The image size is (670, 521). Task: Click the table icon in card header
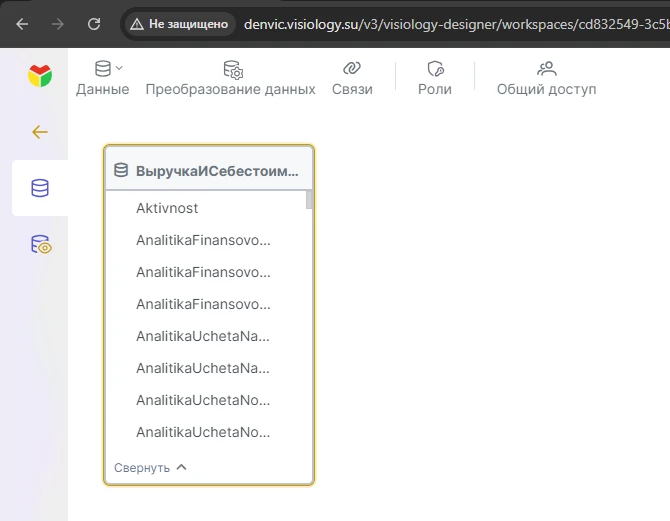point(121,170)
